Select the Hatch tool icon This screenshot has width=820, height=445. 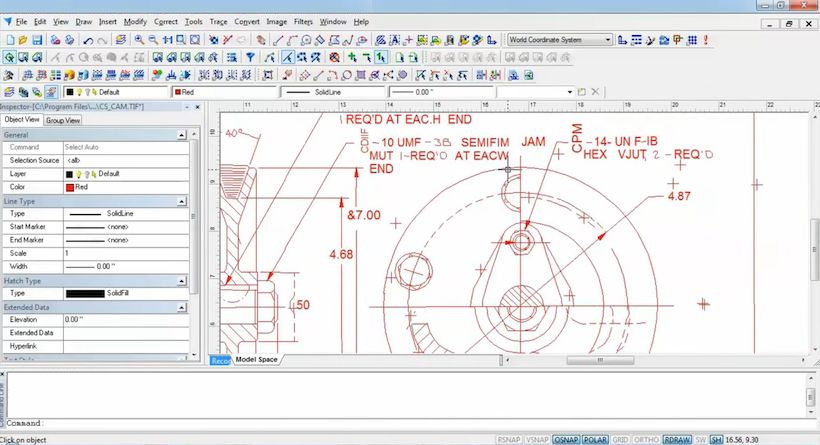[x=381, y=40]
